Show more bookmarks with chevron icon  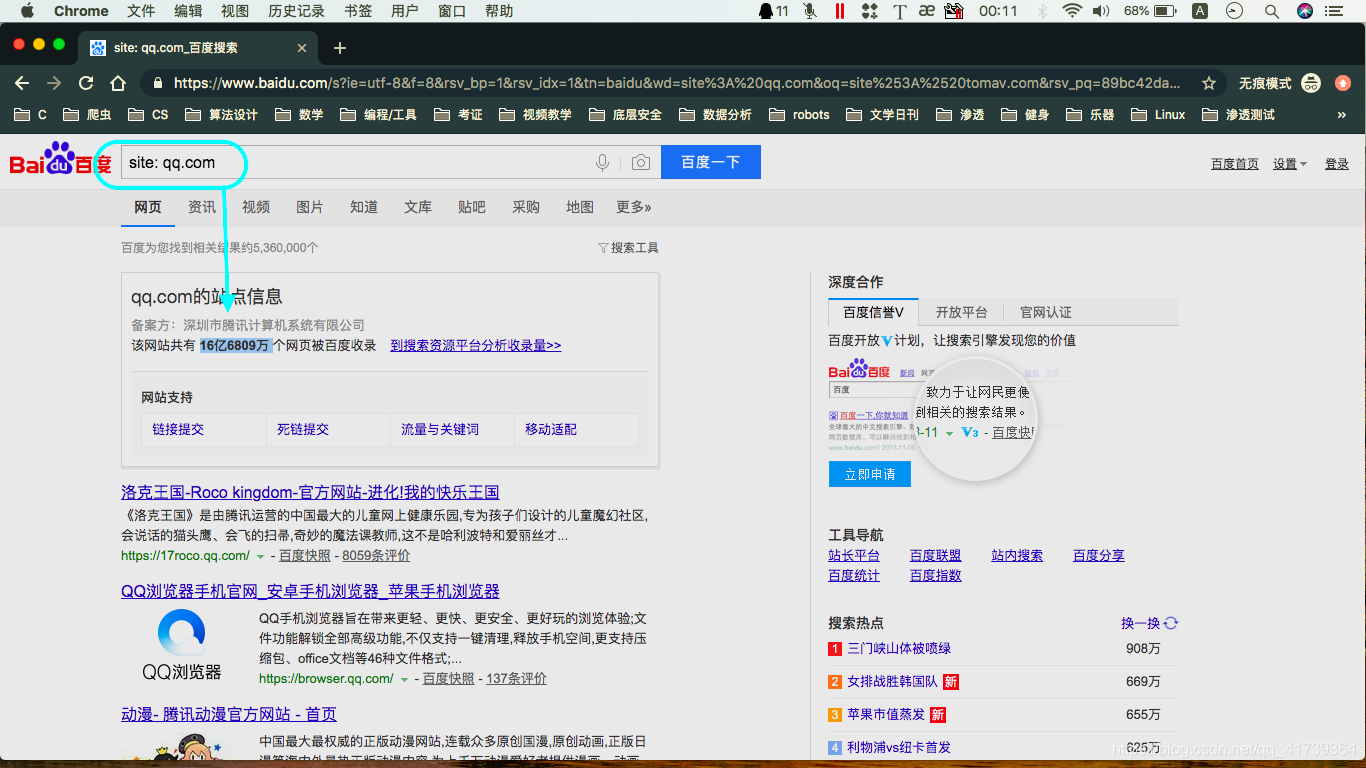(1341, 115)
